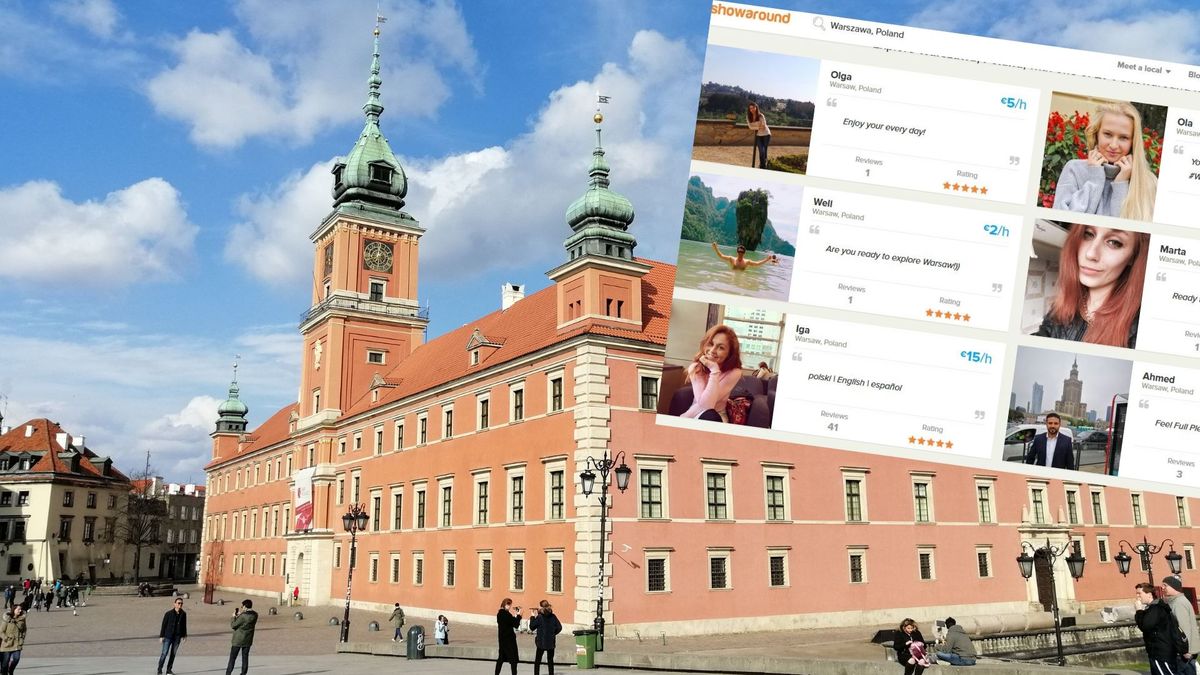Screen dimensions: 1200x675
Task: Click the quotation mark icon on Olga's card
Action: click(x=831, y=103)
